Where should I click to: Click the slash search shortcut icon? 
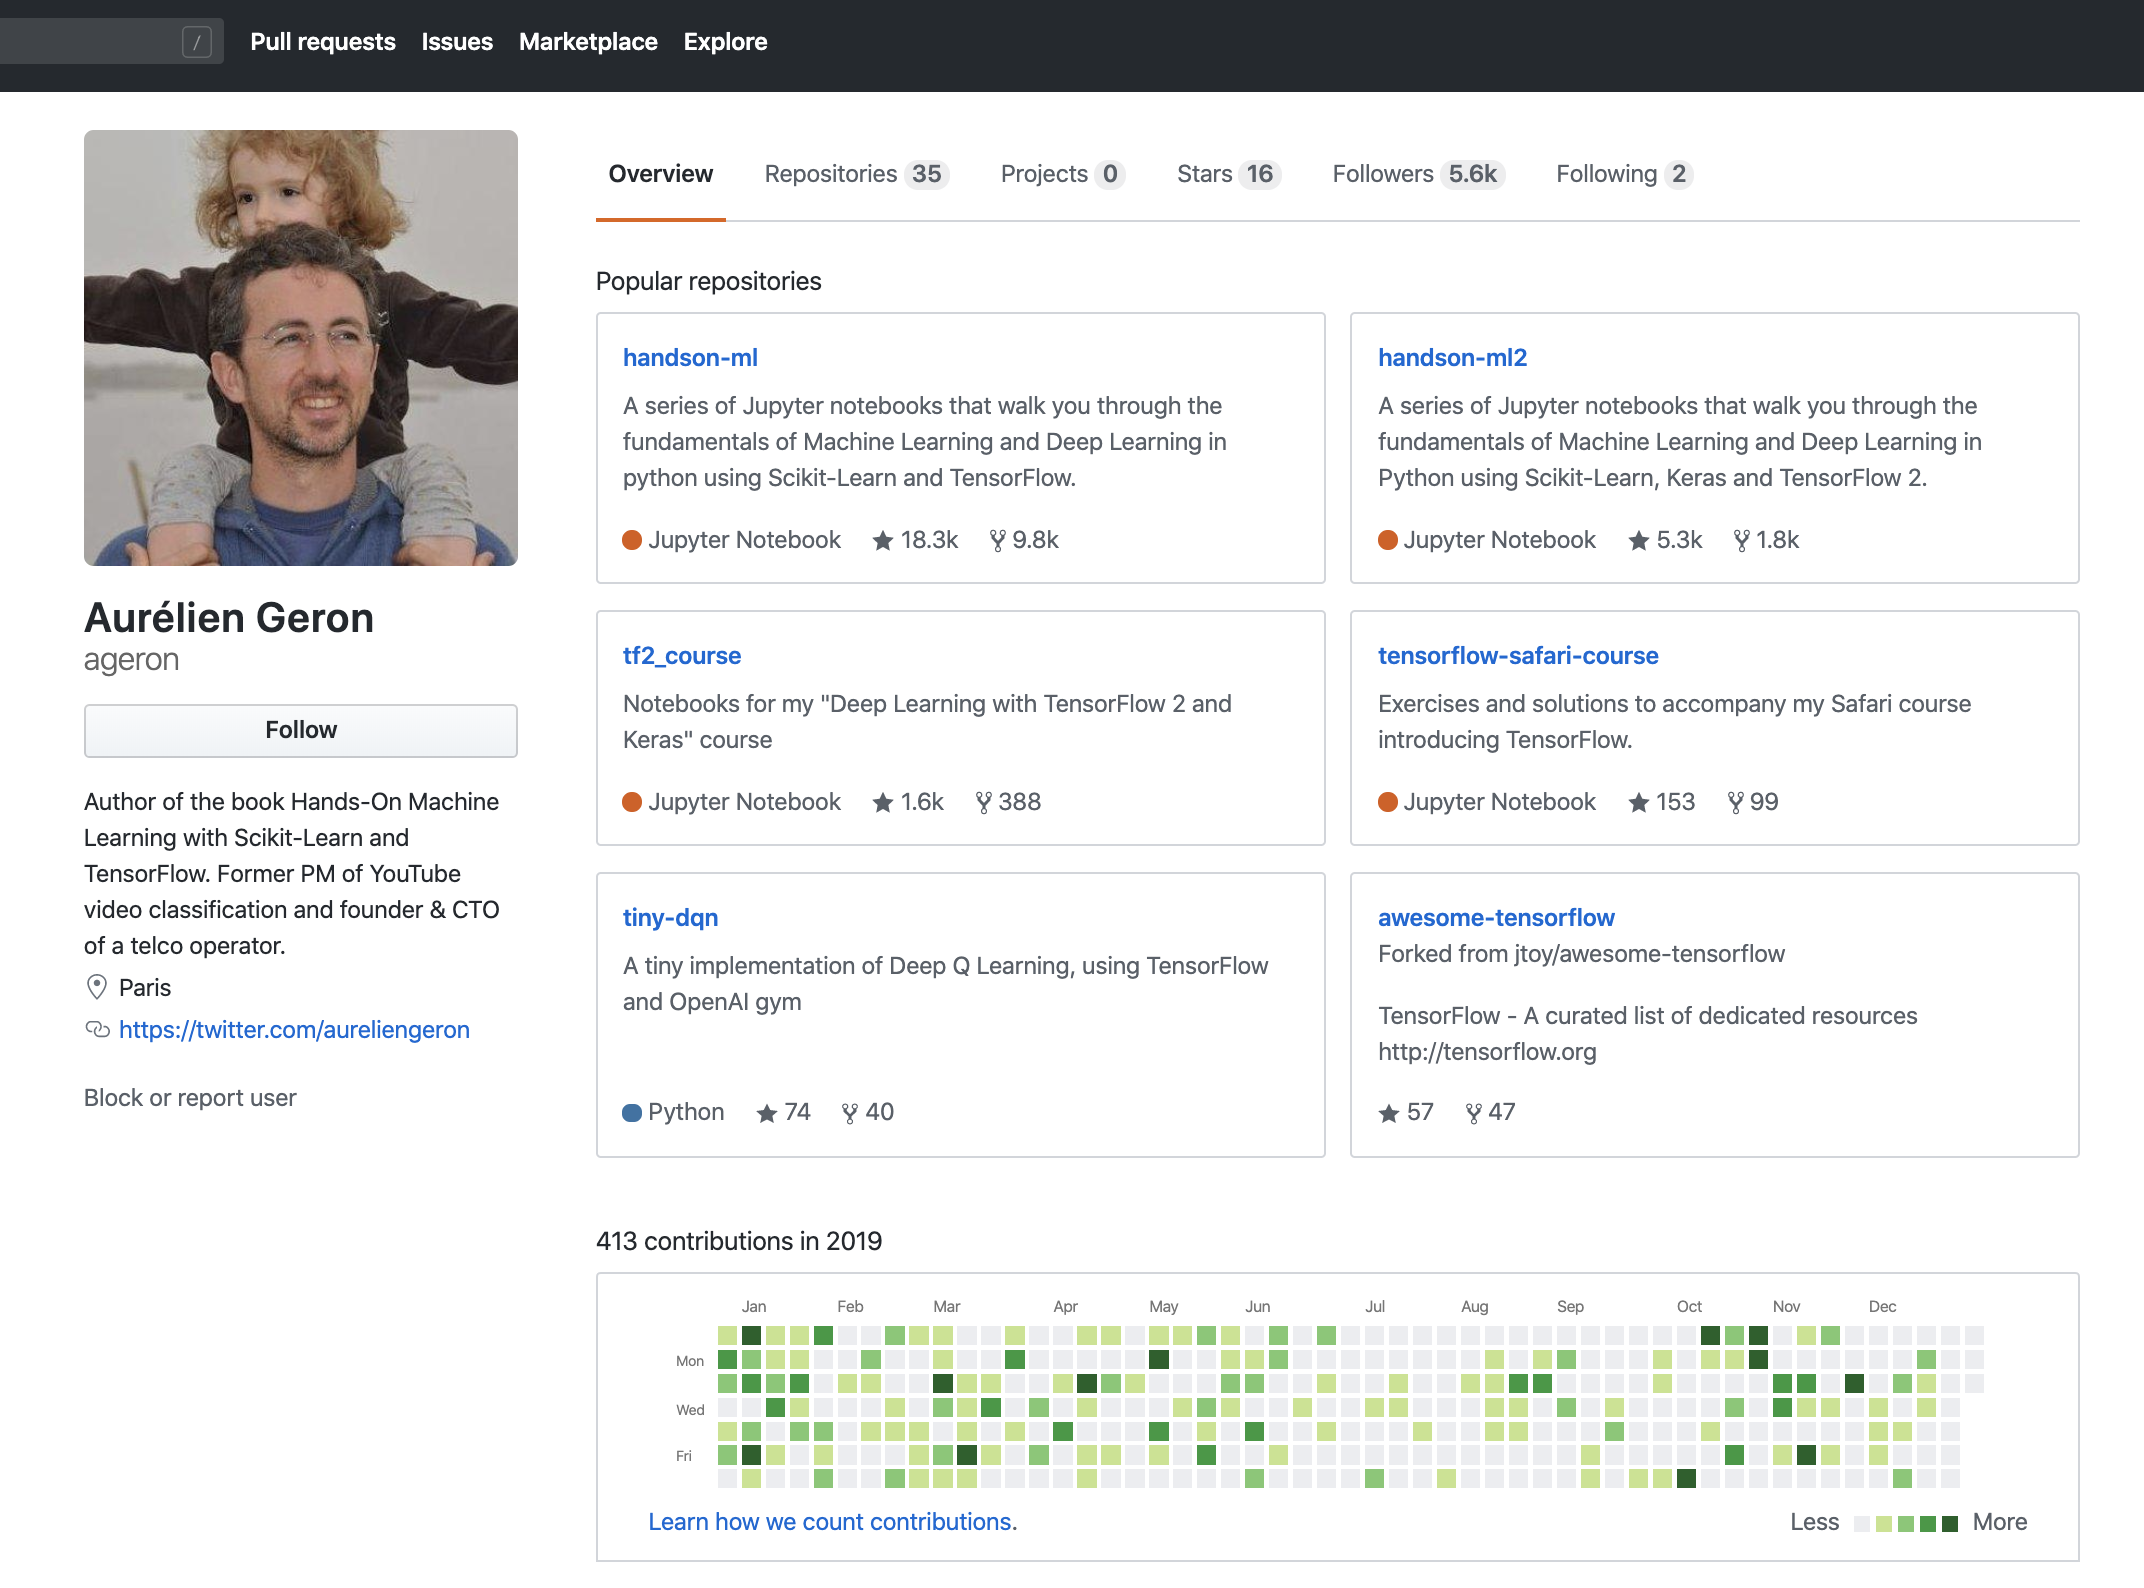coord(197,42)
